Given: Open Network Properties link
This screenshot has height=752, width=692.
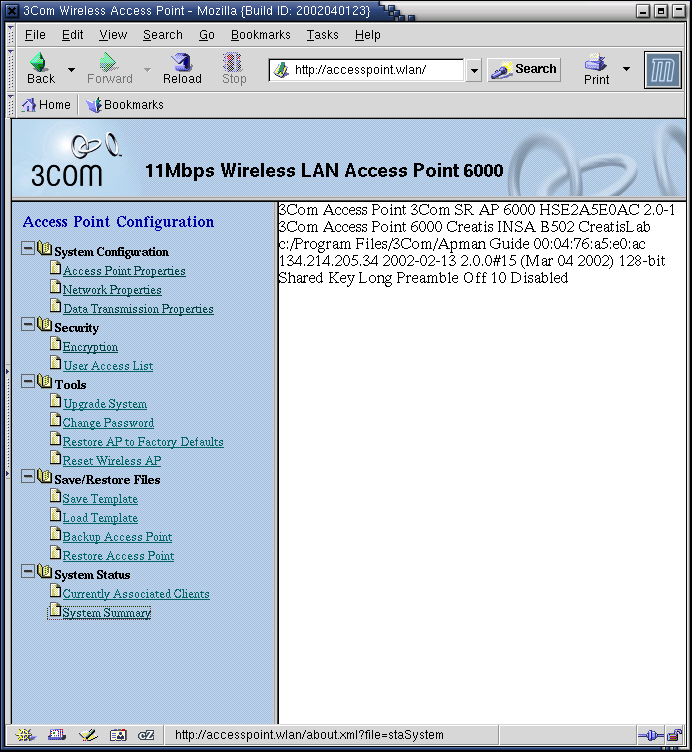Looking at the screenshot, I should 112,290.
